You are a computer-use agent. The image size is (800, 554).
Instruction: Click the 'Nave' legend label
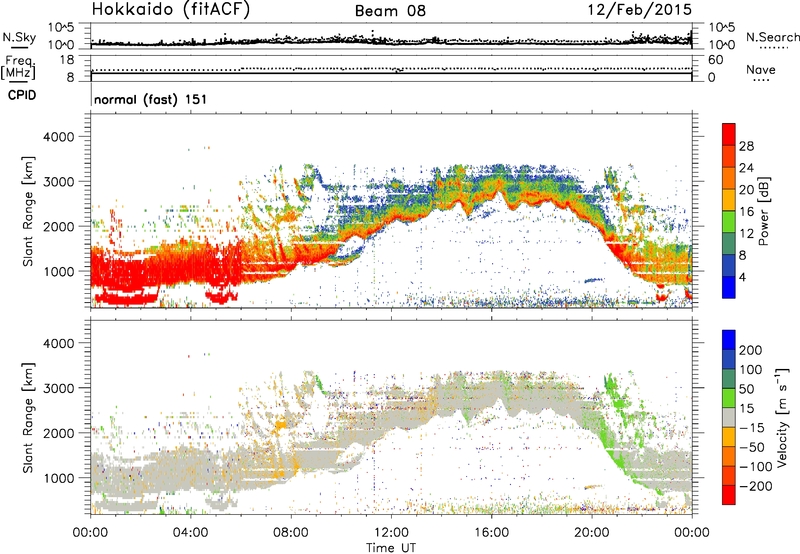click(x=760, y=69)
